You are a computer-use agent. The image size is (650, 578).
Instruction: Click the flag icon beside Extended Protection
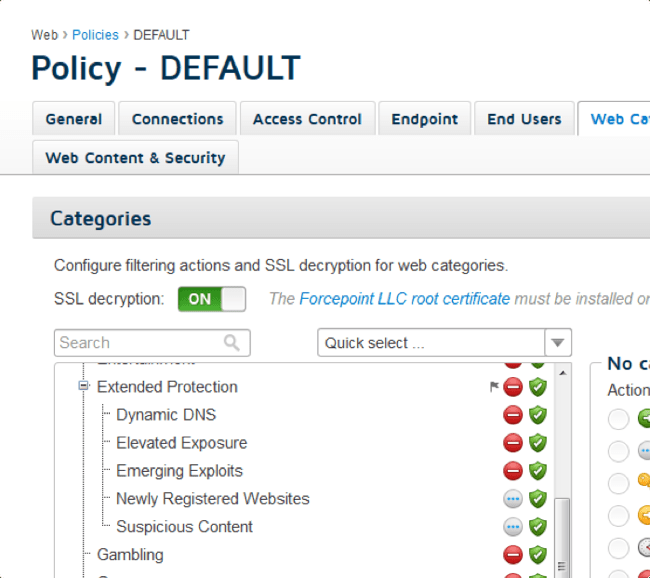click(x=494, y=387)
